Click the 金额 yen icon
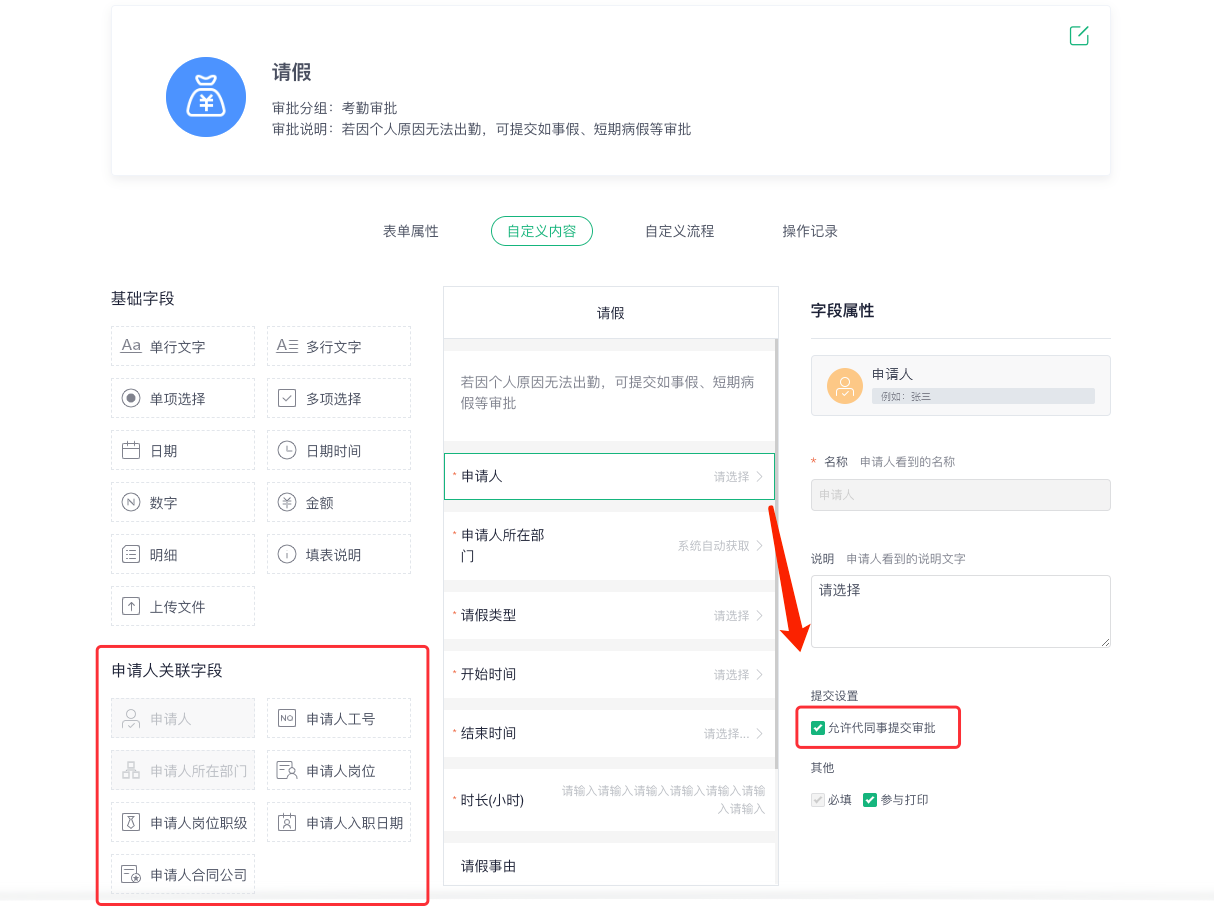Image resolution: width=1214 pixels, height=920 pixels. click(x=287, y=502)
